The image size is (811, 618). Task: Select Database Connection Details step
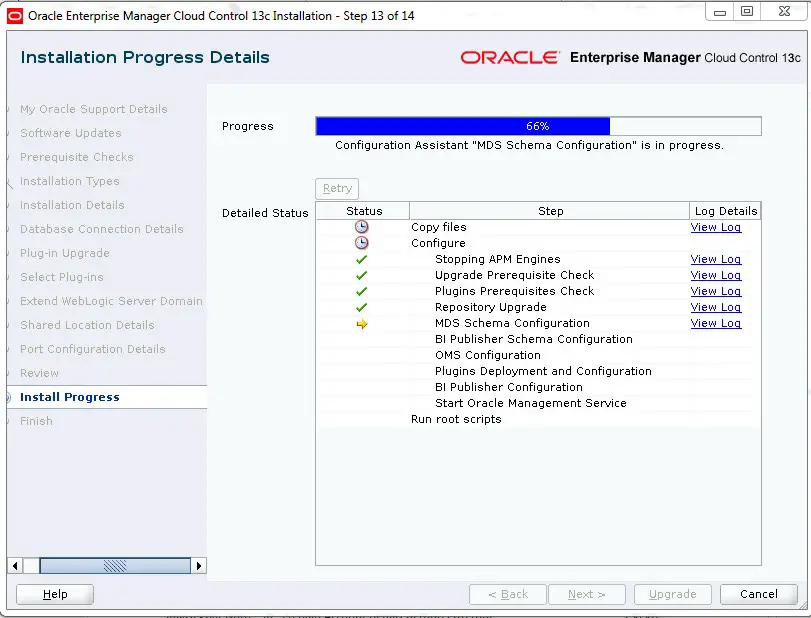point(102,229)
